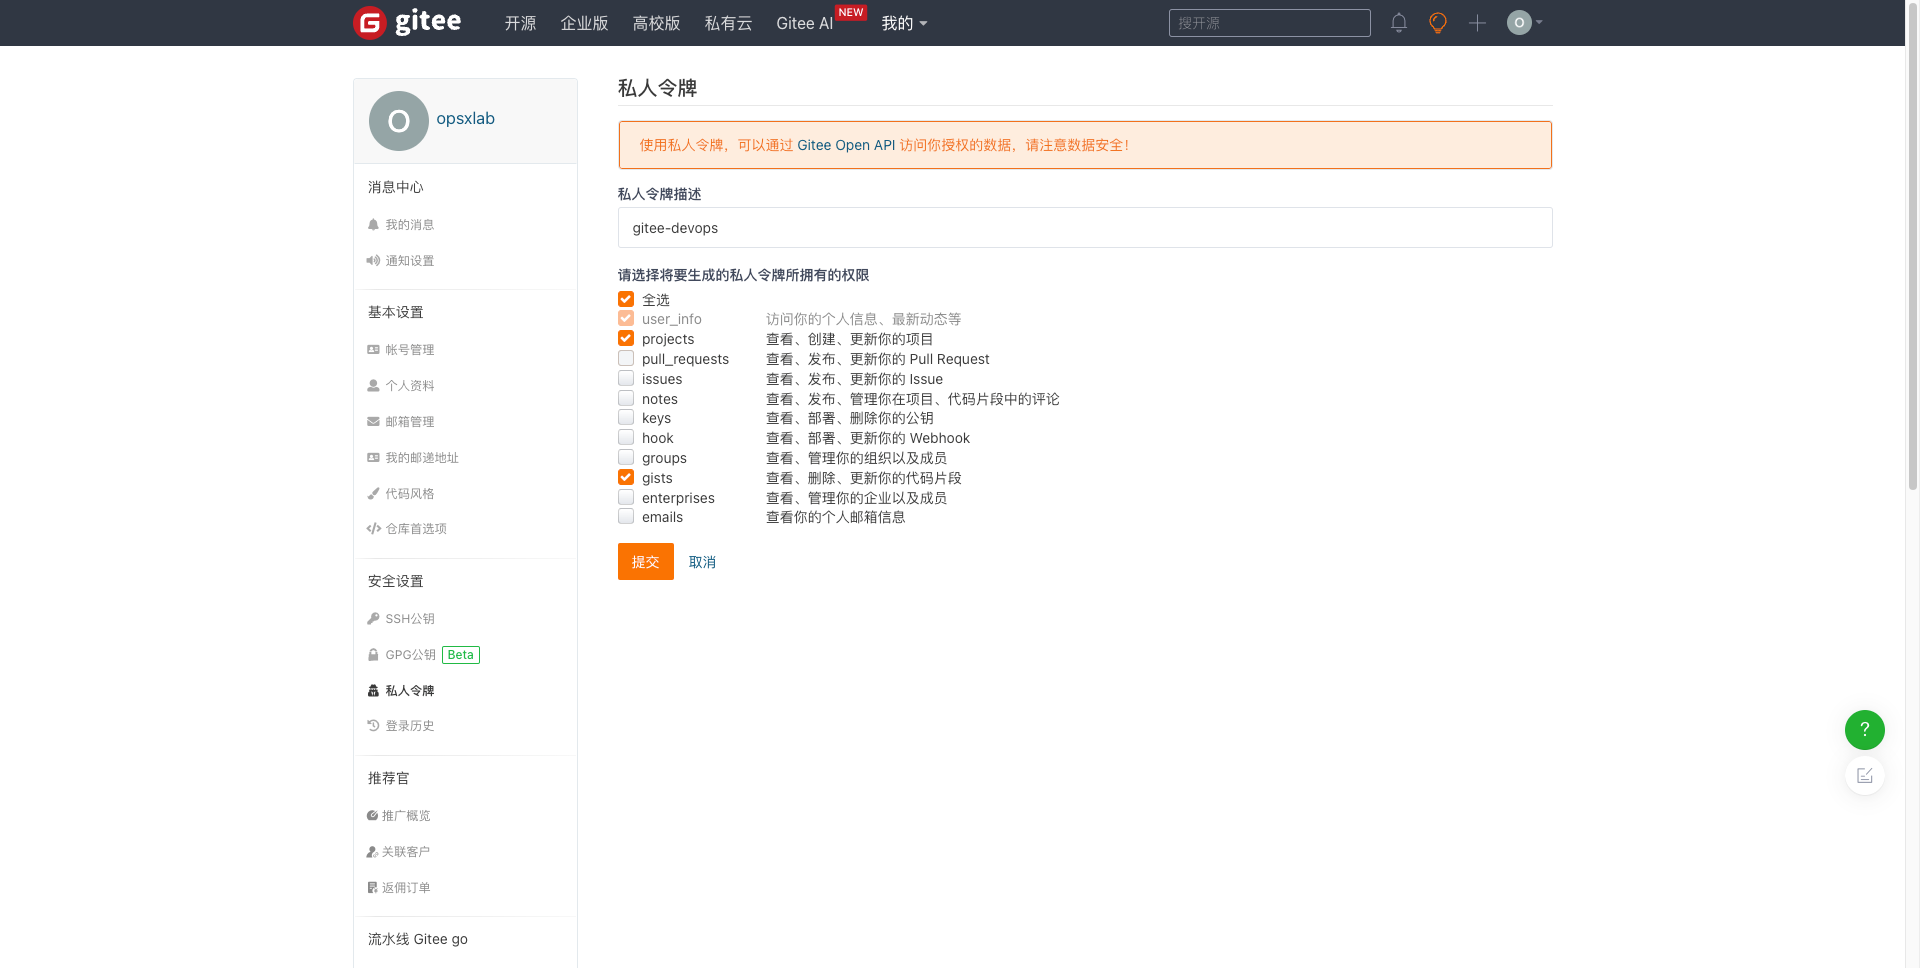The image size is (1920, 968).
Task: Enable the issues permission checkbox
Action: coord(626,378)
